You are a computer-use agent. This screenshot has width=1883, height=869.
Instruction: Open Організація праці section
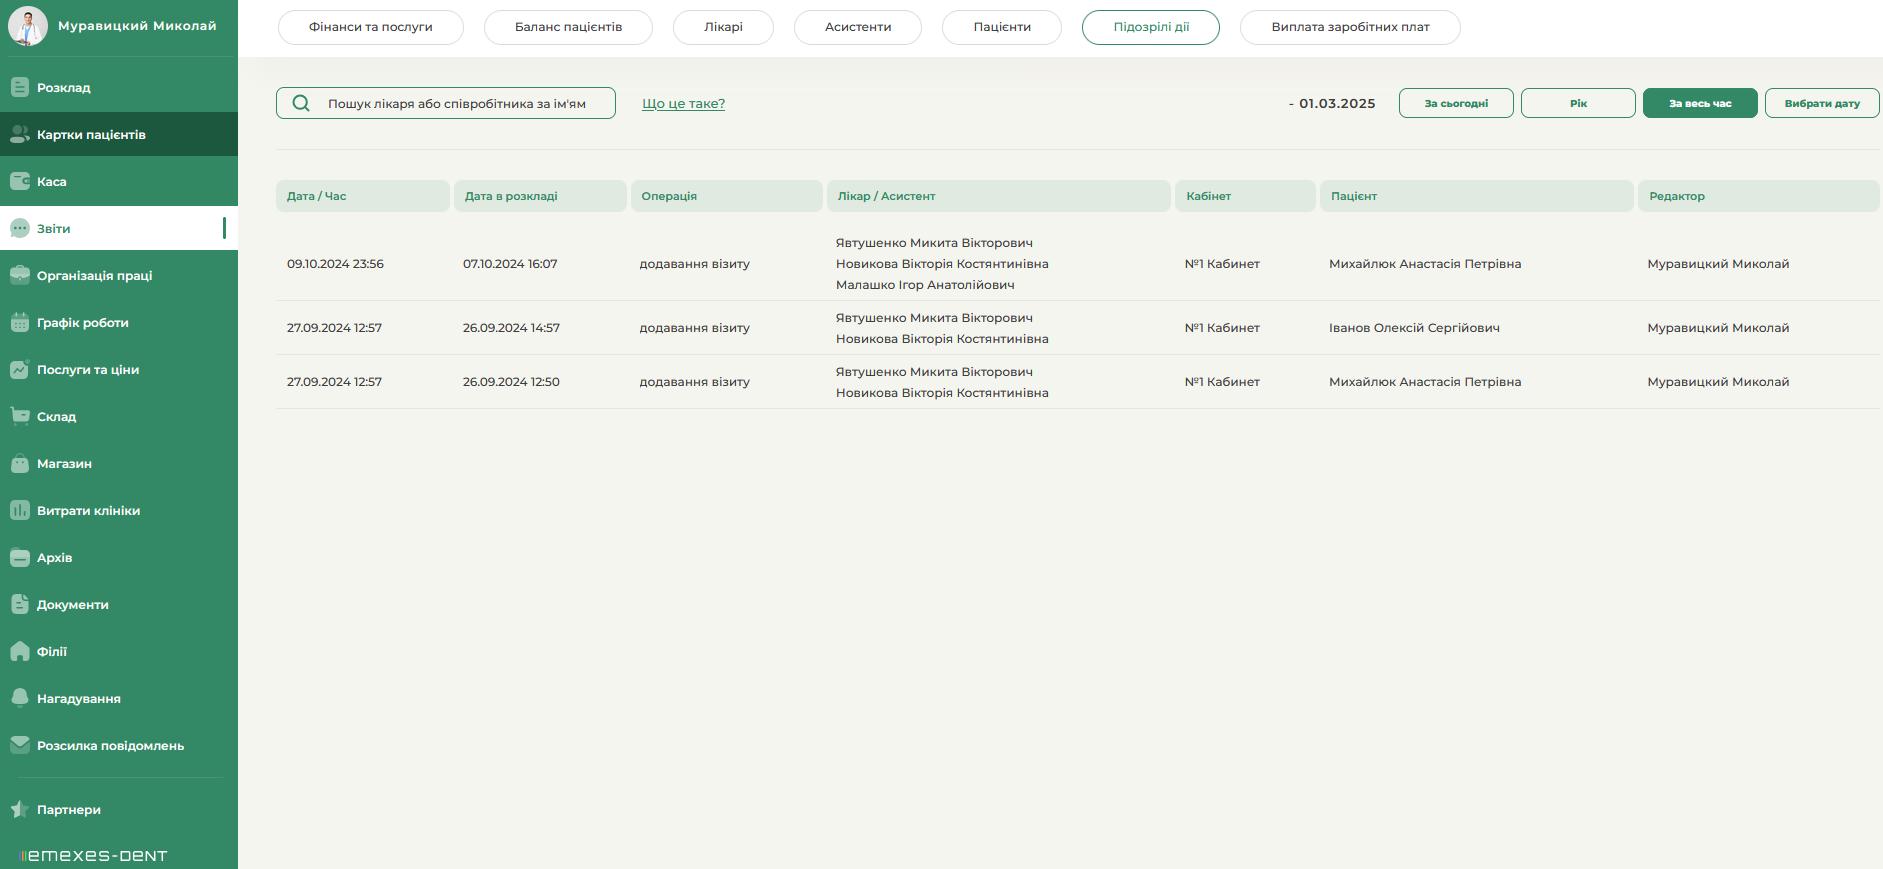(x=119, y=275)
